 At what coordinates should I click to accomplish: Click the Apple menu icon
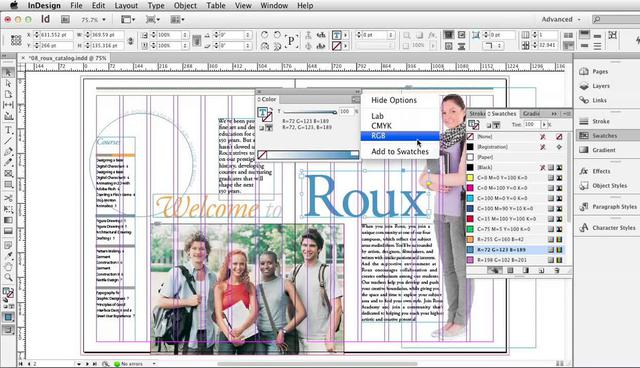tap(14, 5)
